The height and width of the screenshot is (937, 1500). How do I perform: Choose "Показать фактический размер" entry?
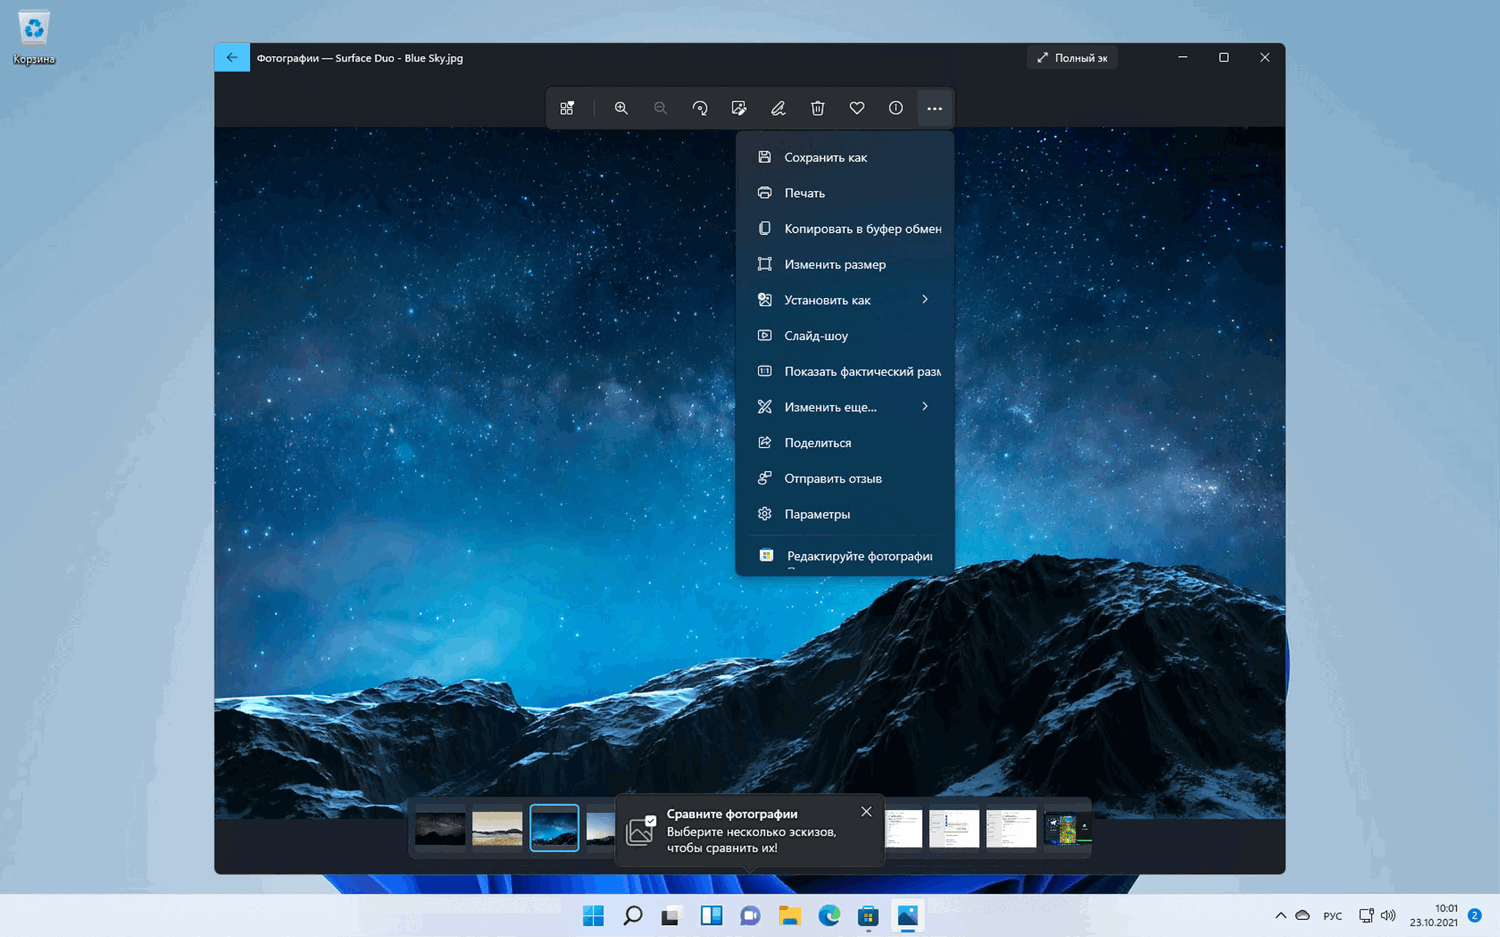(845, 371)
